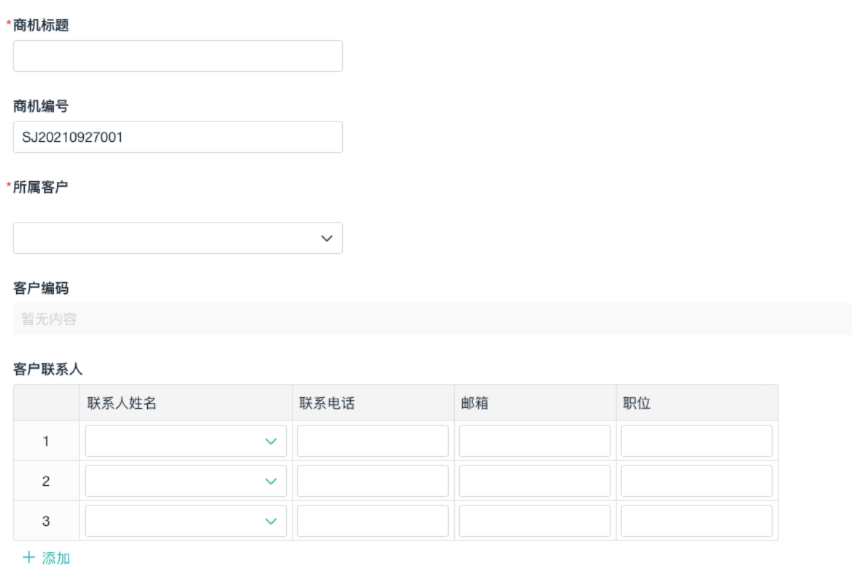Click the green chevron in row 3
The width and height of the screenshot is (852, 581).
(270, 521)
